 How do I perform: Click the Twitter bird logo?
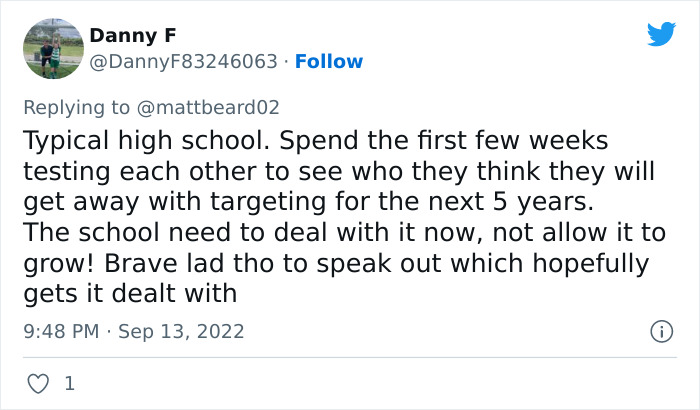[661, 35]
